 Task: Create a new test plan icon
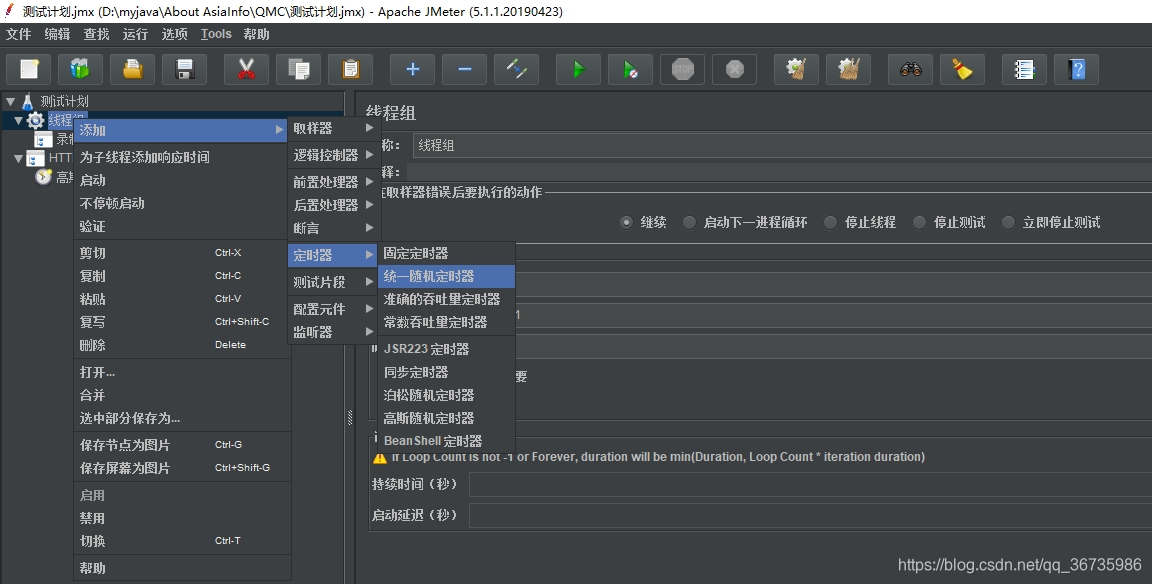click(29, 70)
